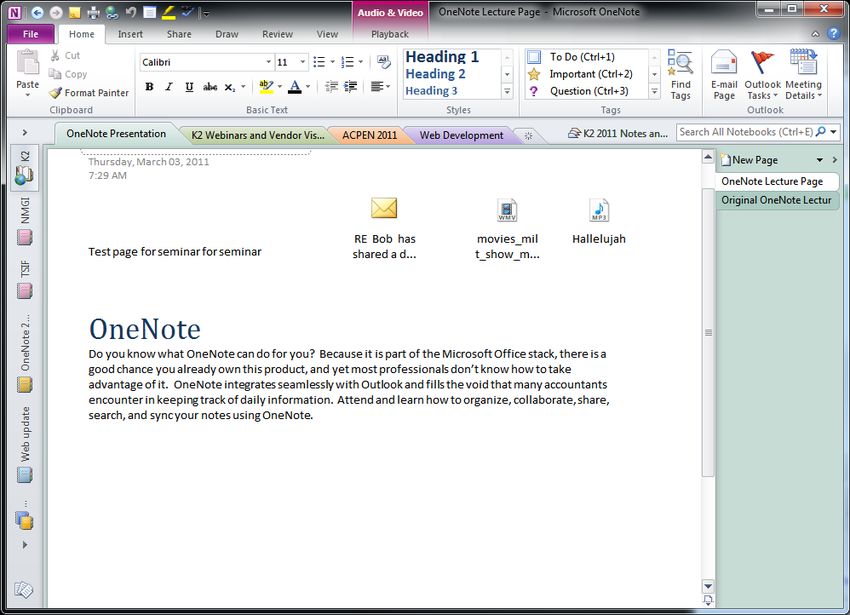850x615 pixels.
Task: Expand the Styles gallery More arrow
Action: [x=507, y=92]
